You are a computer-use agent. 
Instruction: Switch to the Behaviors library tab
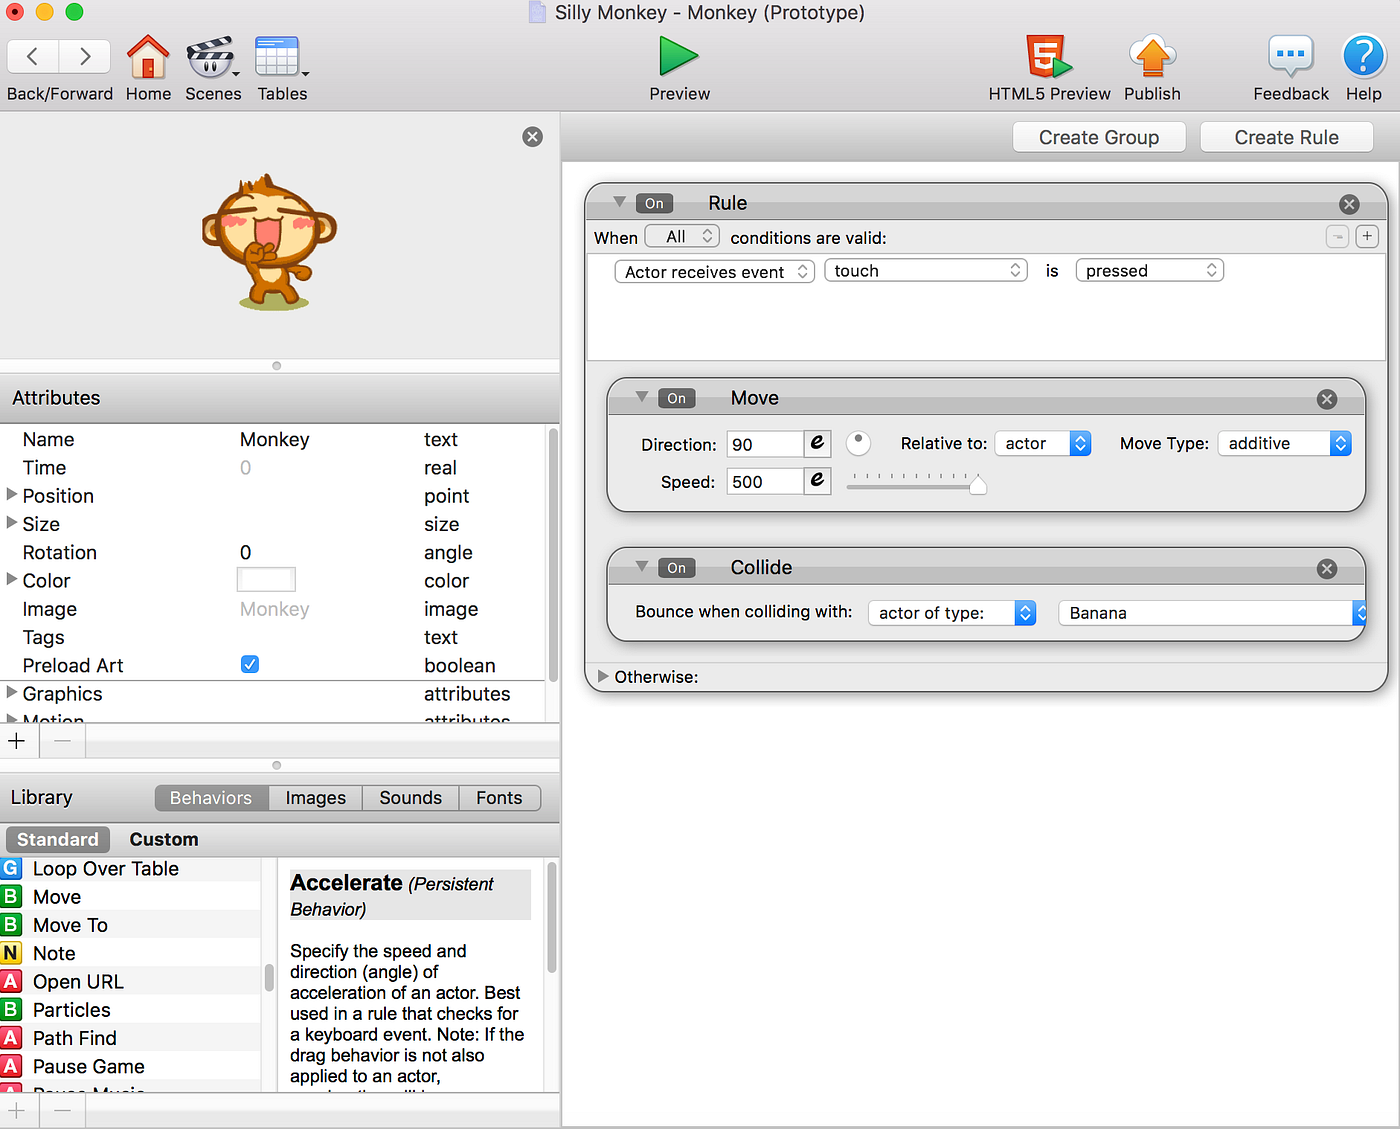[211, 798]
